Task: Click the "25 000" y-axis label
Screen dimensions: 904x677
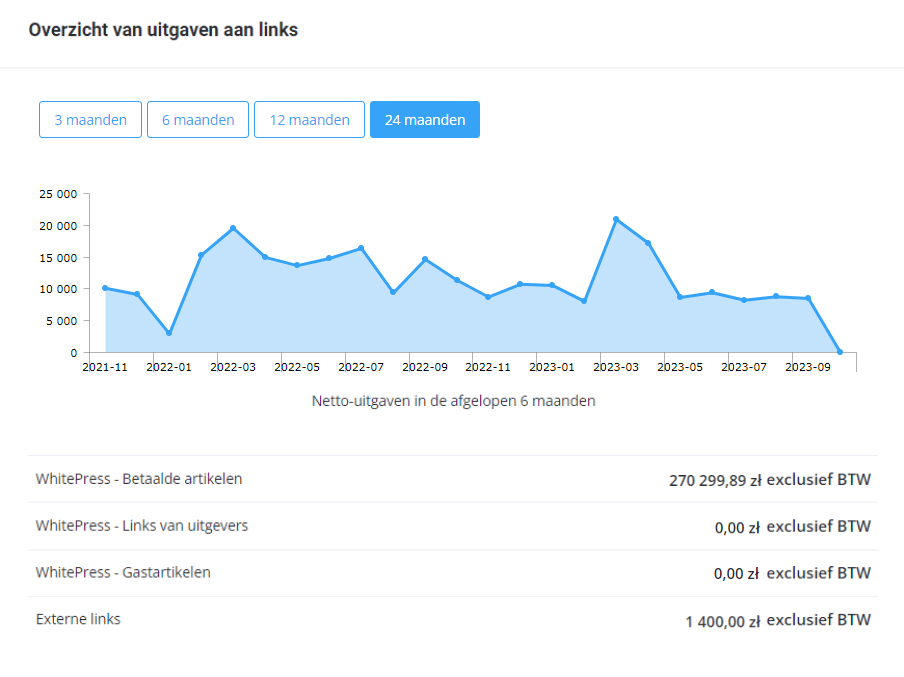Action: pos(58,194)
